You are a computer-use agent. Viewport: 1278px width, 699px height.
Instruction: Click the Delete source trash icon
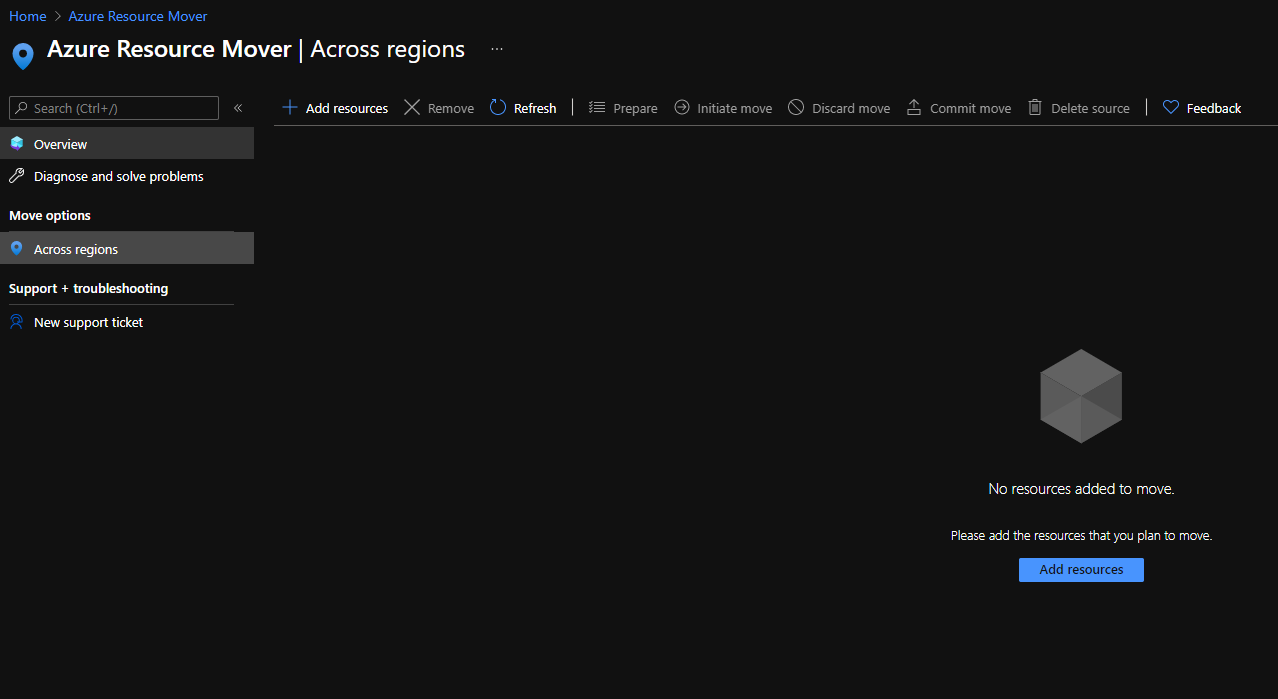click(1035, 107)
